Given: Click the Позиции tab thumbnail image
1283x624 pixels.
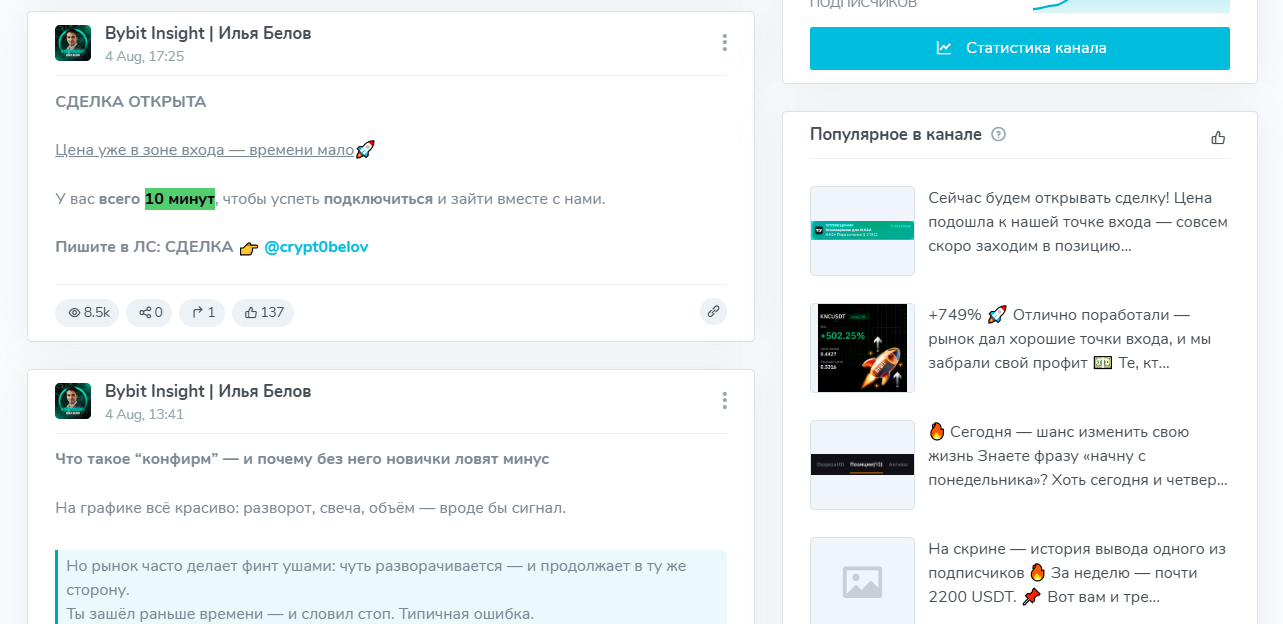Looking at the screenshot, I should (x=862, y=465).
